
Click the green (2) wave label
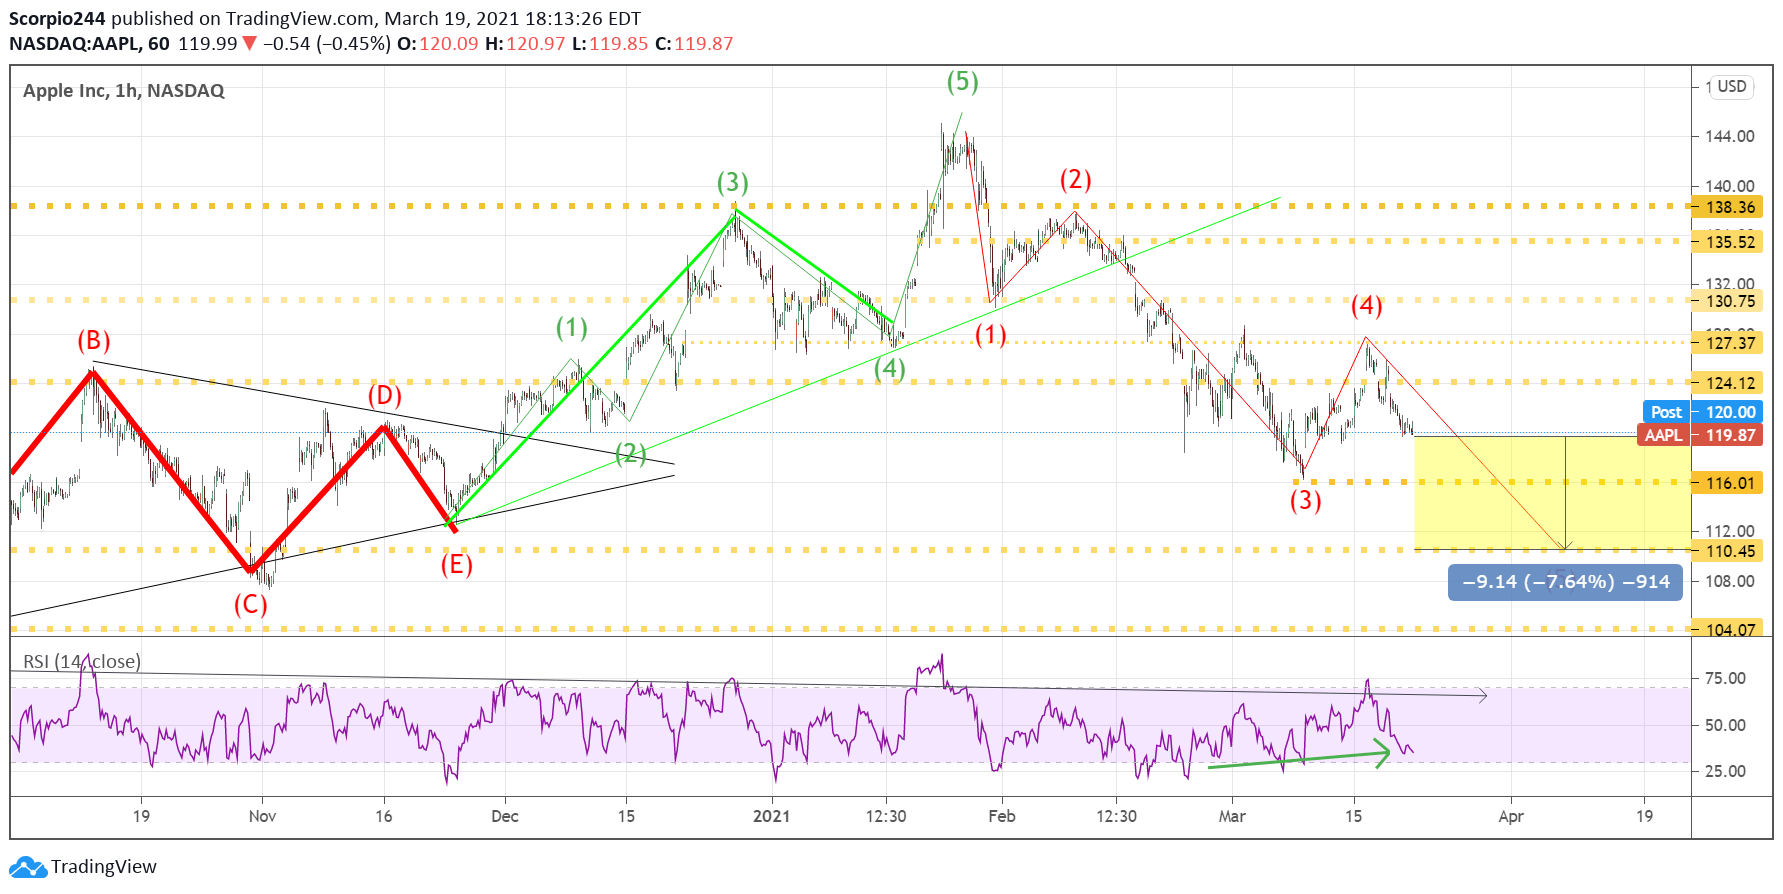(630, 453)
